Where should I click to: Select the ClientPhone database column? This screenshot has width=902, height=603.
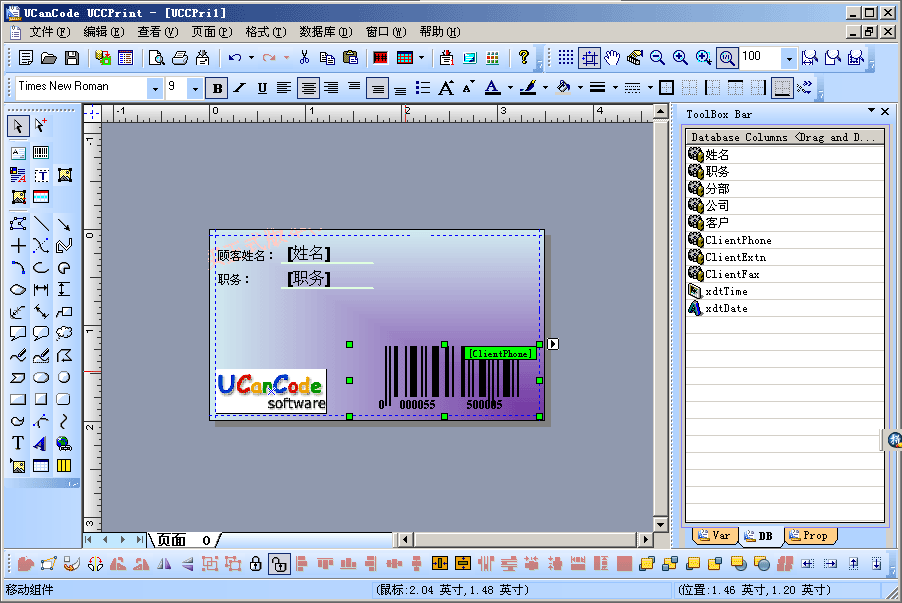(x=738, y=240)
